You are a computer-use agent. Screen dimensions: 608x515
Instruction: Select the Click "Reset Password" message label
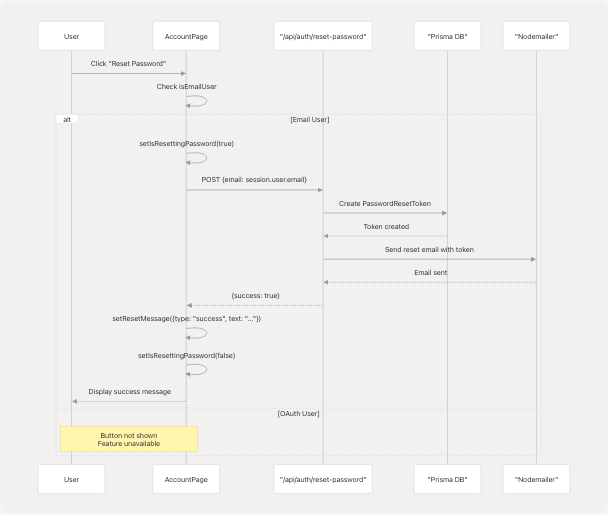pyautogui.click(x=128, y=64)
